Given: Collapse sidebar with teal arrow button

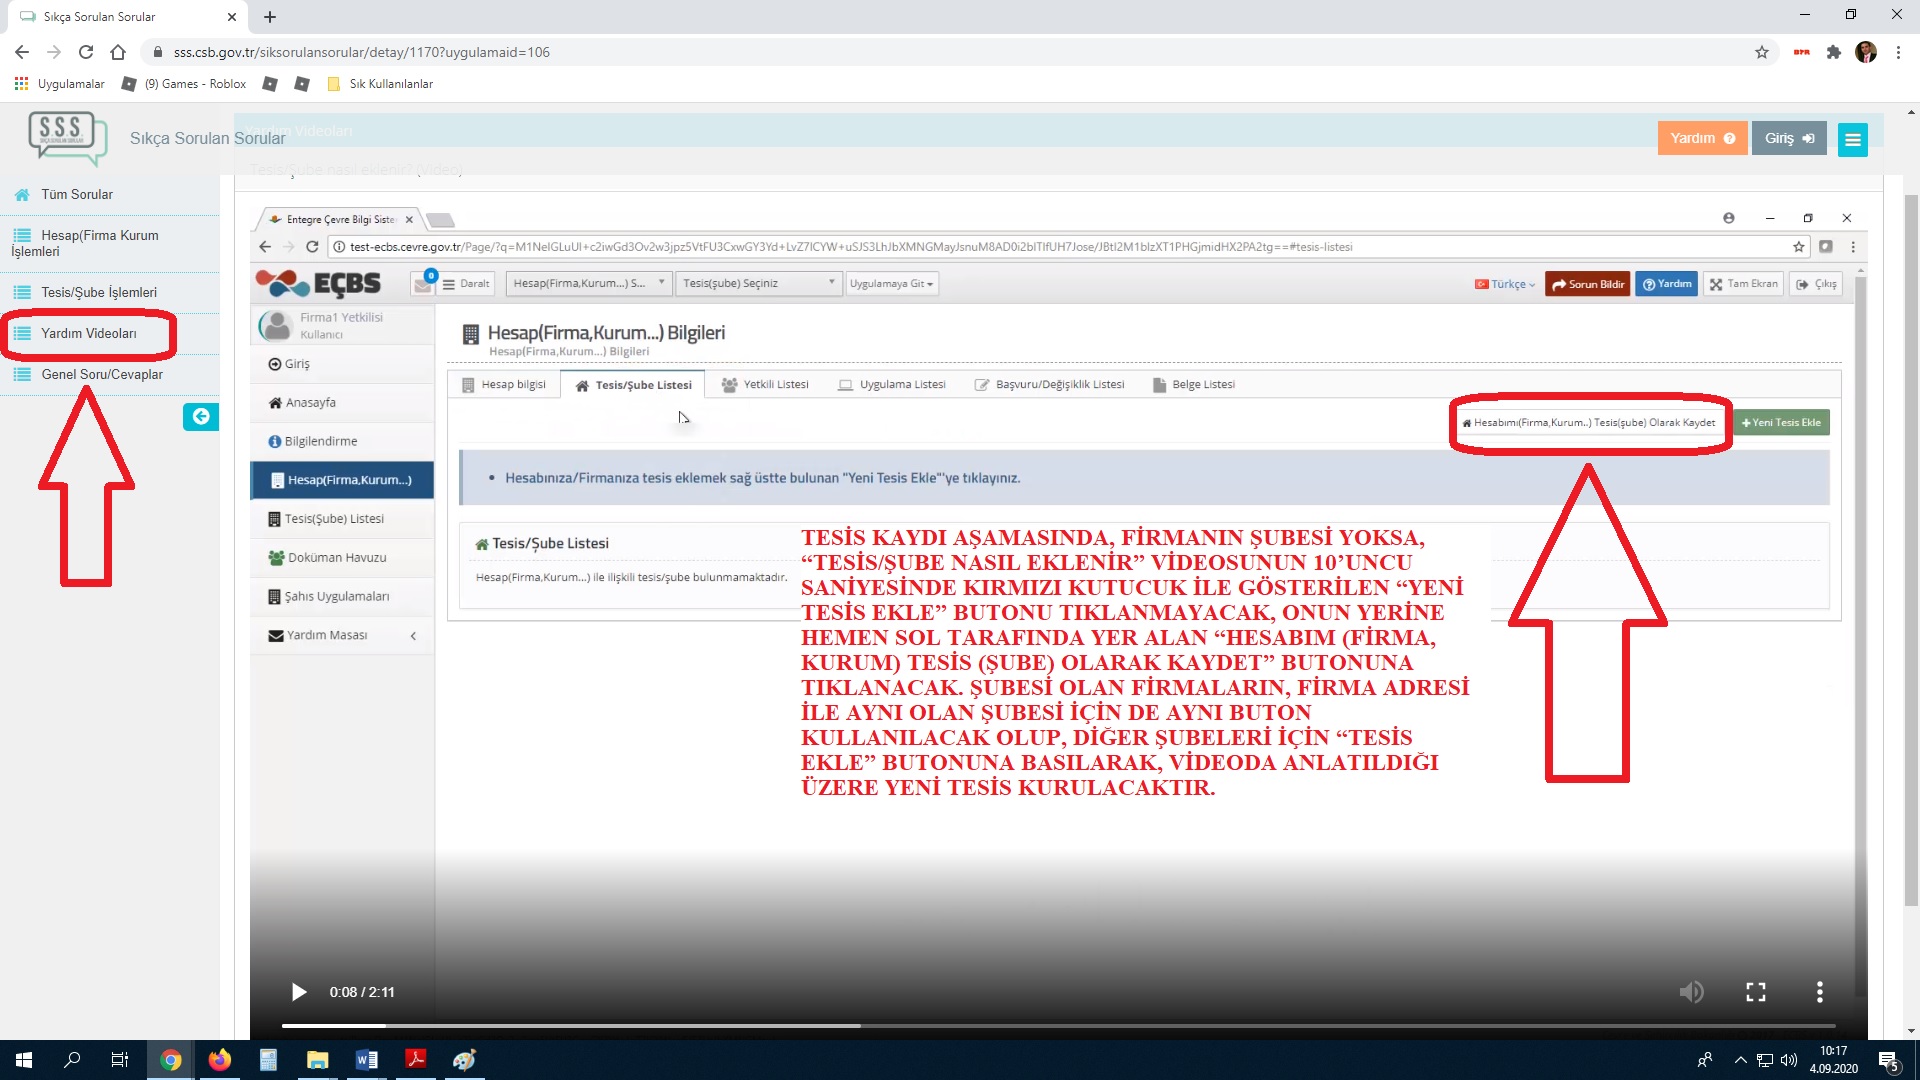Looking at the screenshot, I should (x=201, y=417).
